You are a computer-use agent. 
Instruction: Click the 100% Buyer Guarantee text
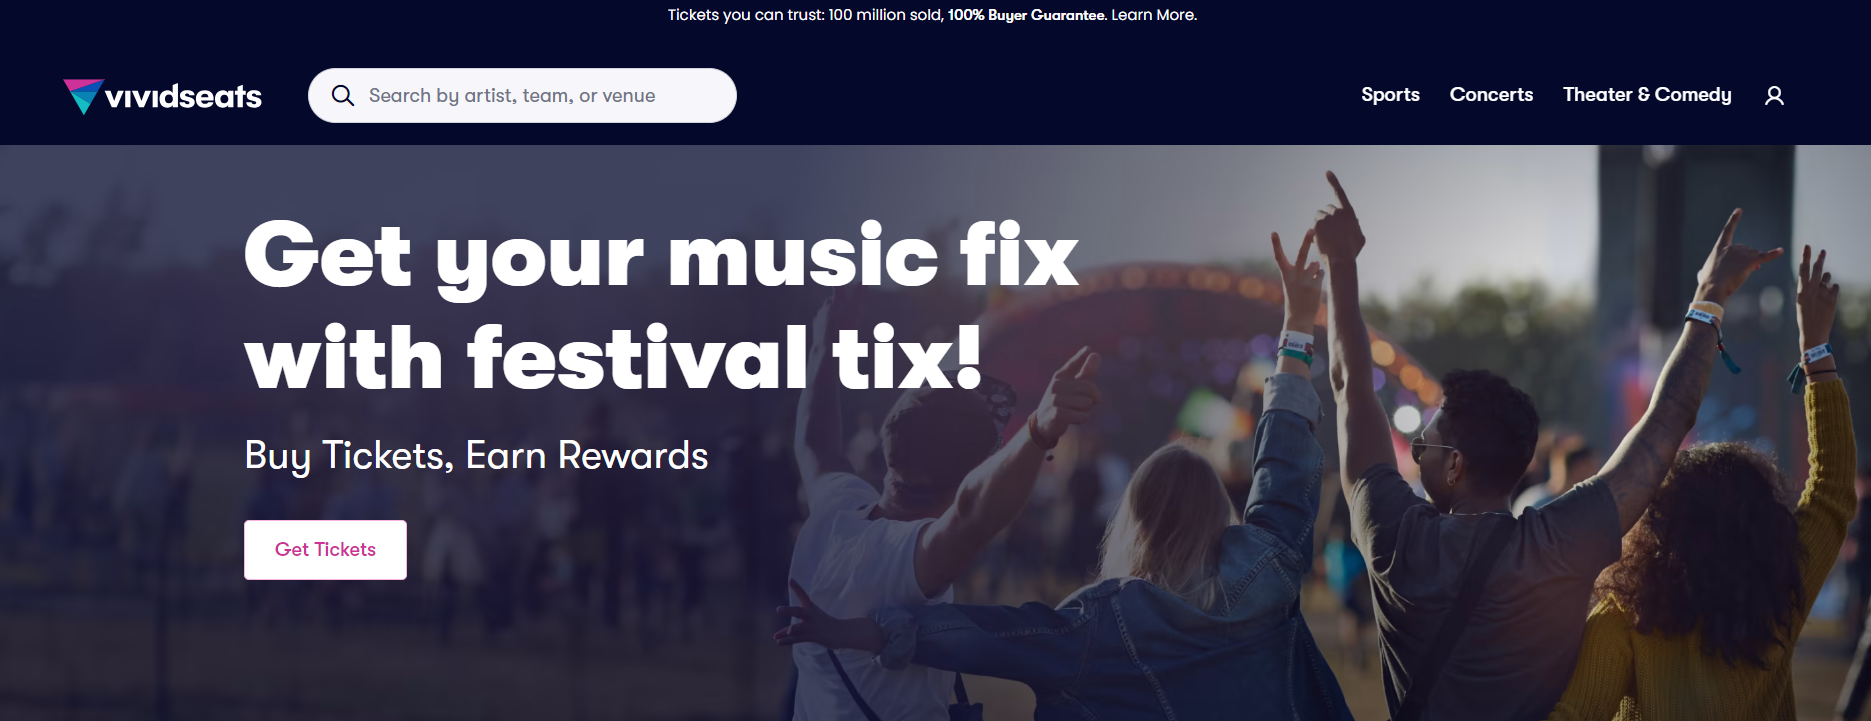pyautogui.click(x=1027, y=15)
